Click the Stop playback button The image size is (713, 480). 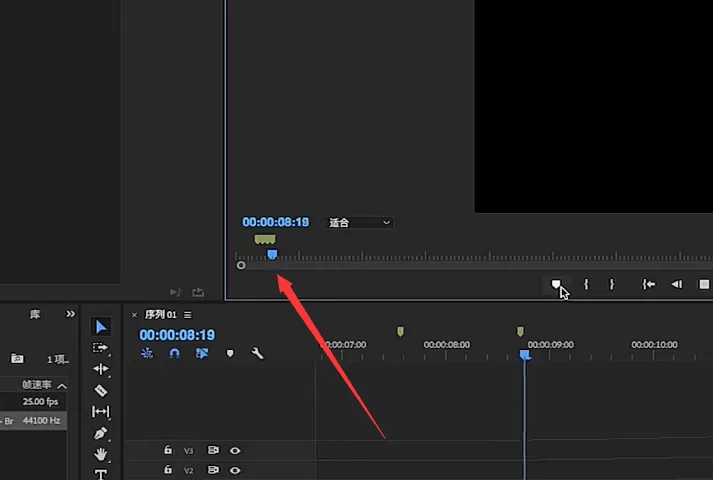[704, 285]
